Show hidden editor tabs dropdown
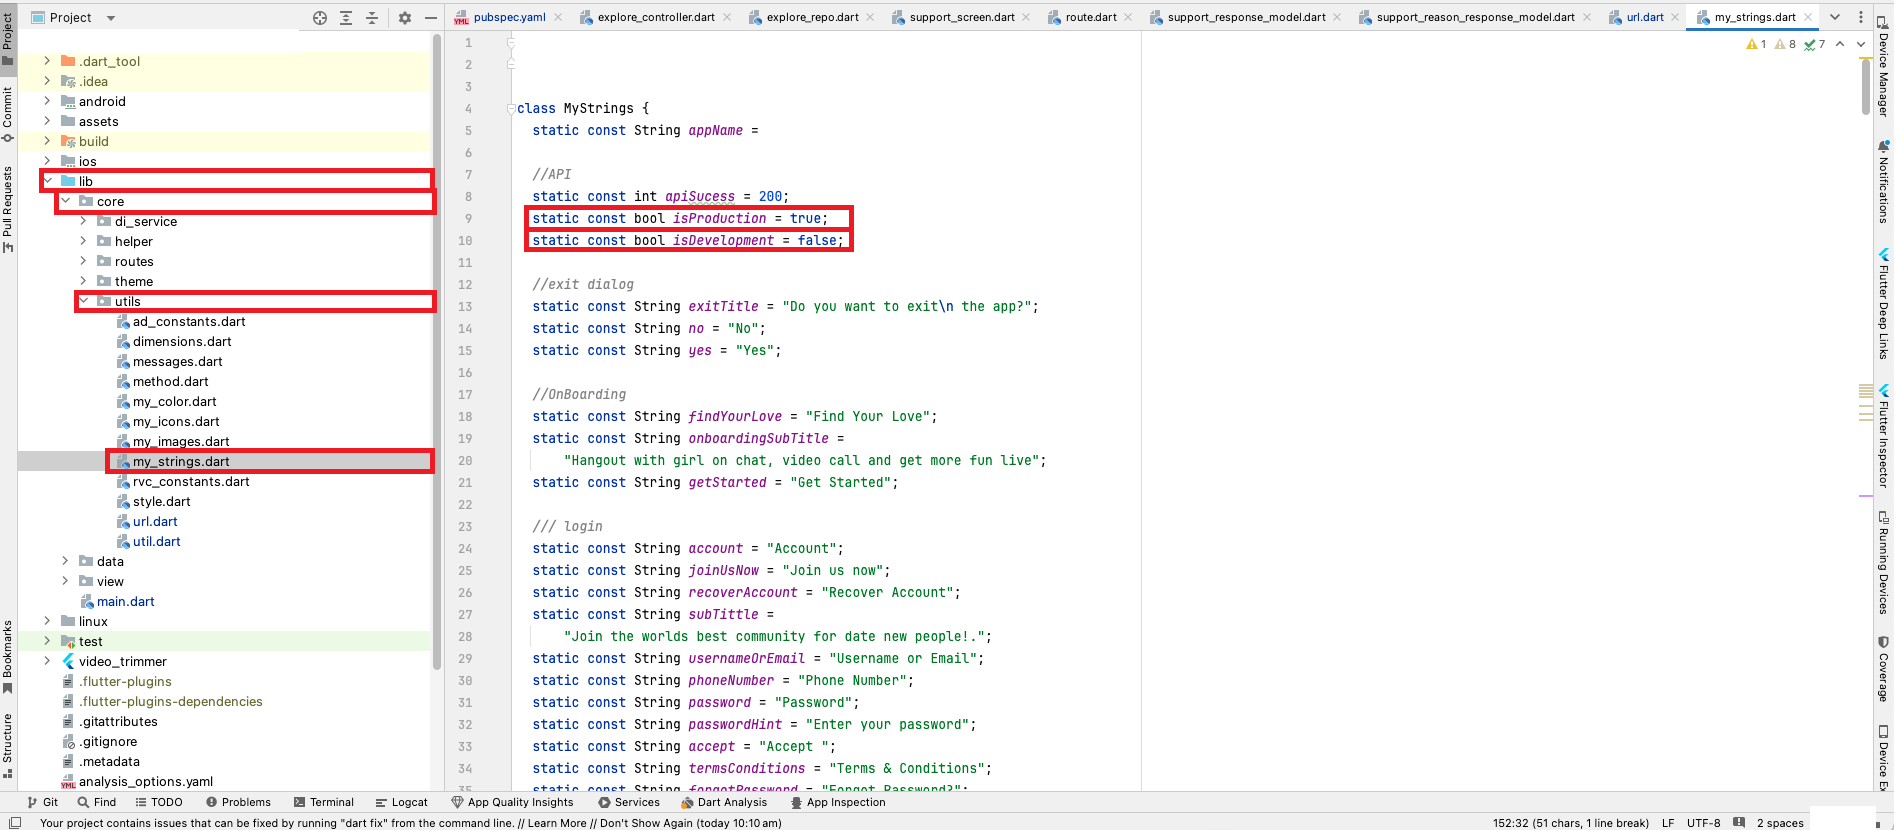 click(x=1835, y=17)
